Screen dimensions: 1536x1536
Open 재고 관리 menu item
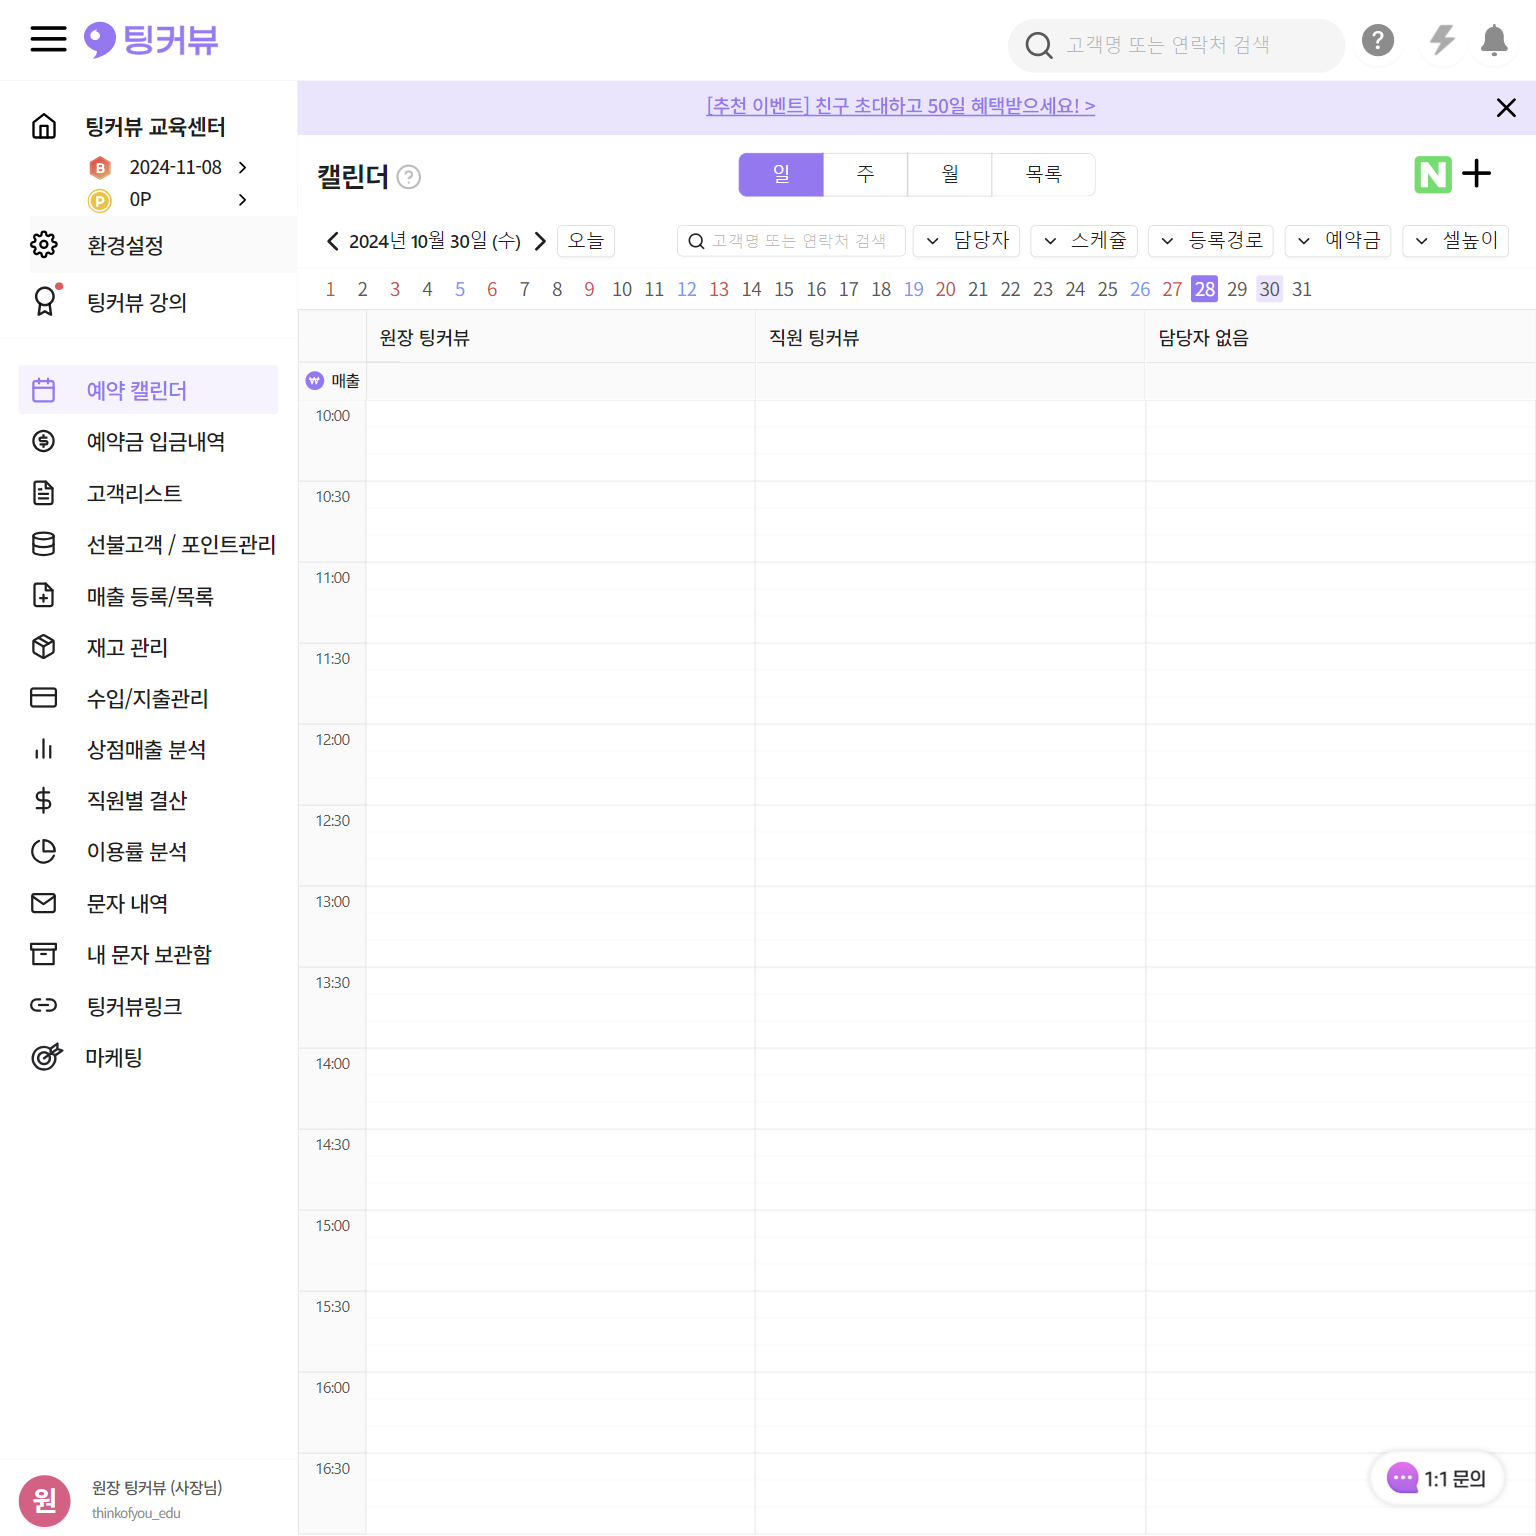(x=148, y=646)
